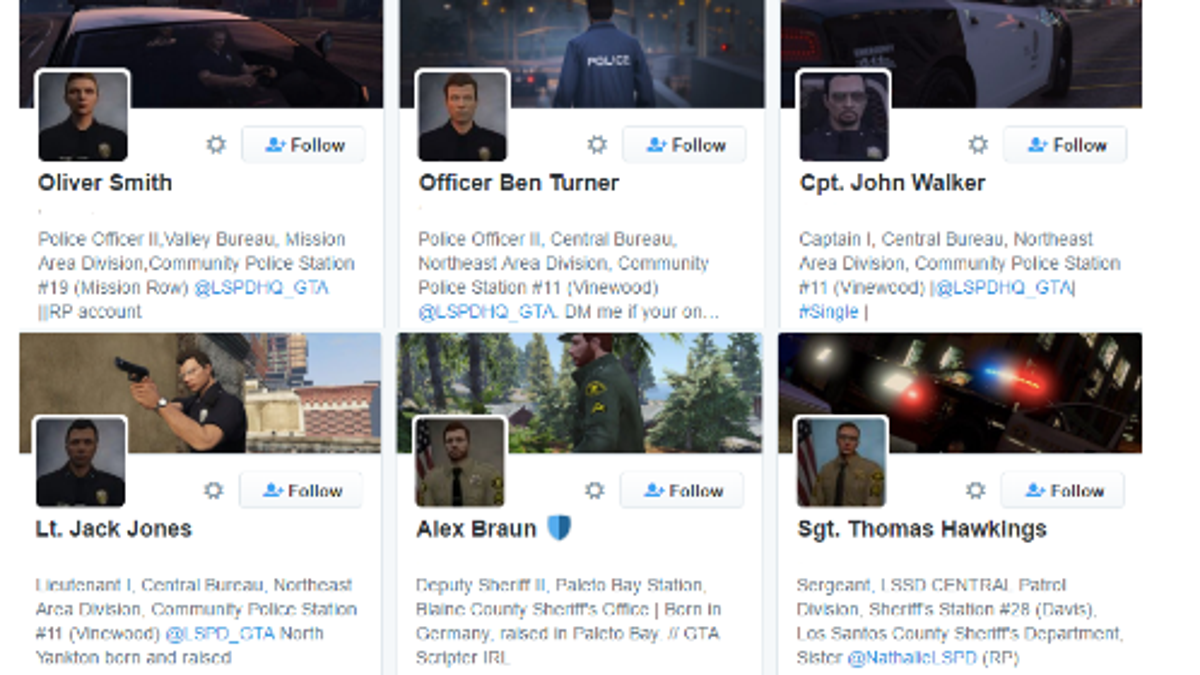Follow Lt. Jack Jones
This screenshot has height=675, width=1200.
(301, 491)
